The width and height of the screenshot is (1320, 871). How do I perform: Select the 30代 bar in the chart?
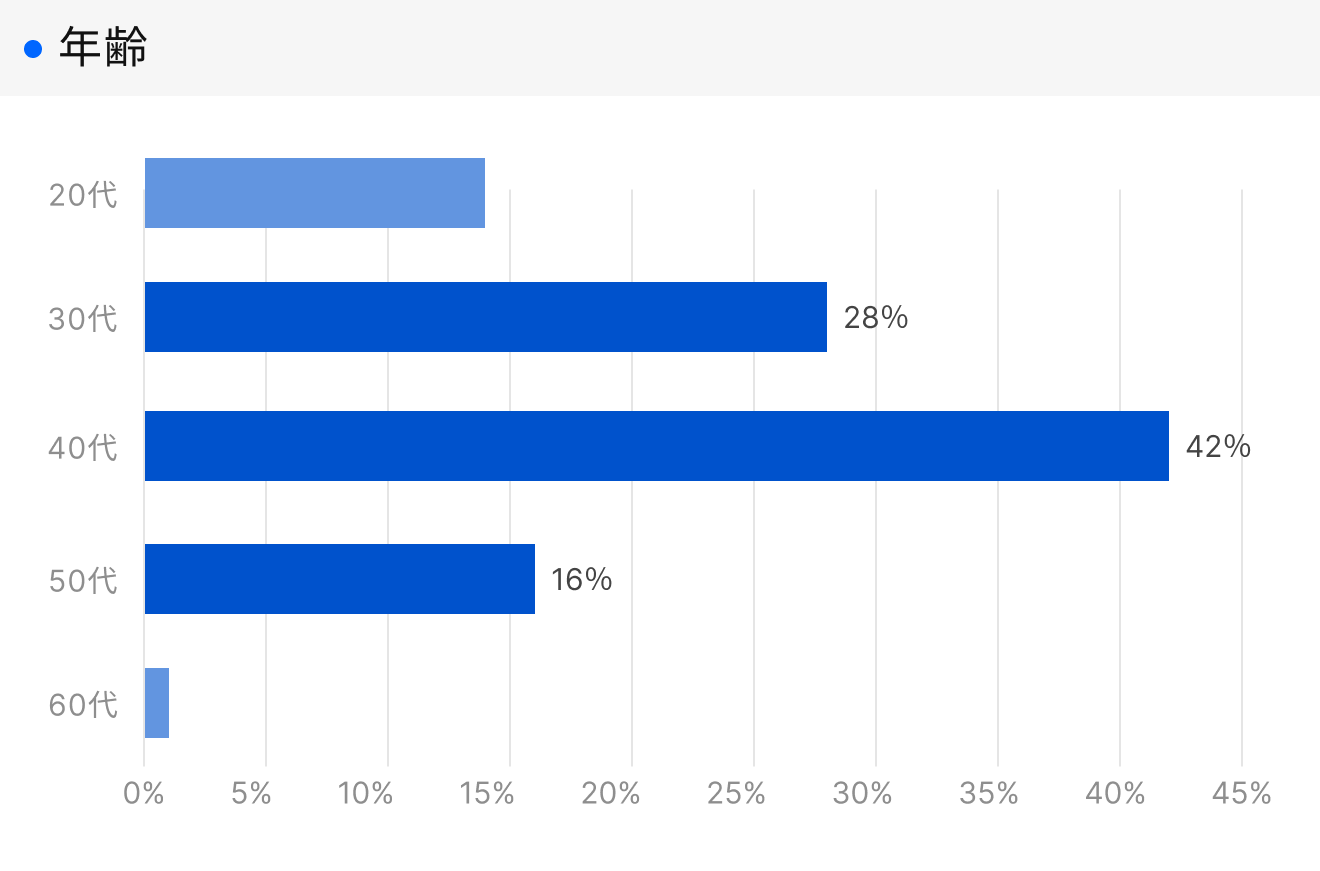click(485, 317)
